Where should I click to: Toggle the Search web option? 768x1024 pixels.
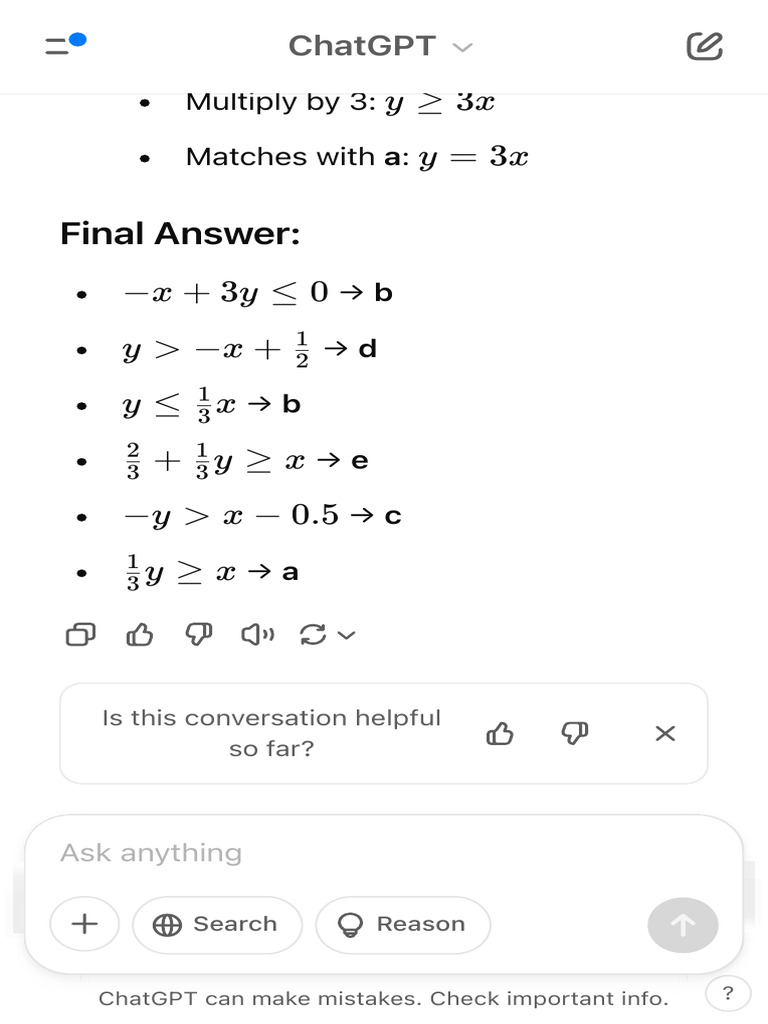coord(217,924)
